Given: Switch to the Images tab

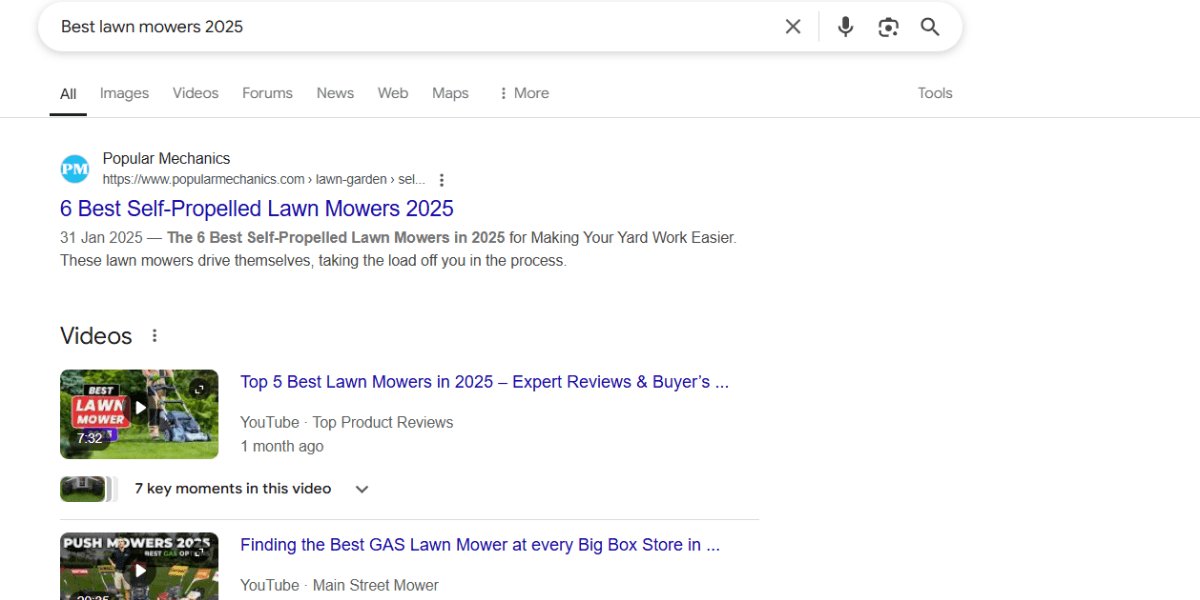Looking at the screenshot, I should 124,93.
